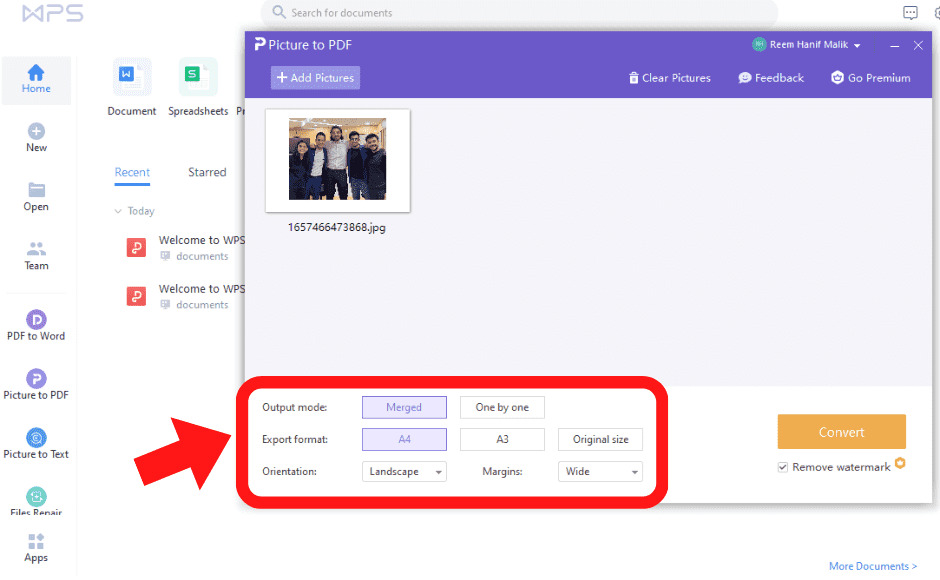Open the Team section icon
This screenshot has height=580, width=940.
tap(36, 248)
